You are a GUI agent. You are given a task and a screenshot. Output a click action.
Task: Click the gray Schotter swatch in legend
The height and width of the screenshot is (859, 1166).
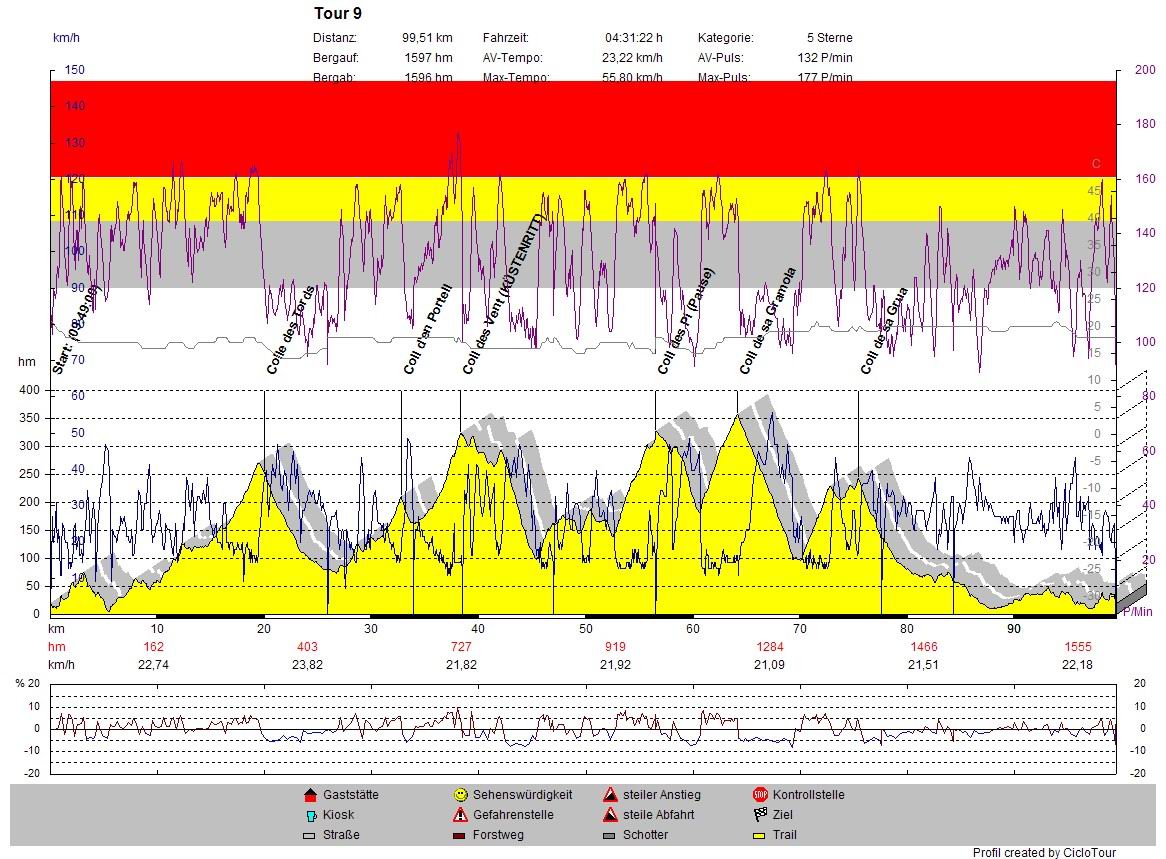[610, 835]
